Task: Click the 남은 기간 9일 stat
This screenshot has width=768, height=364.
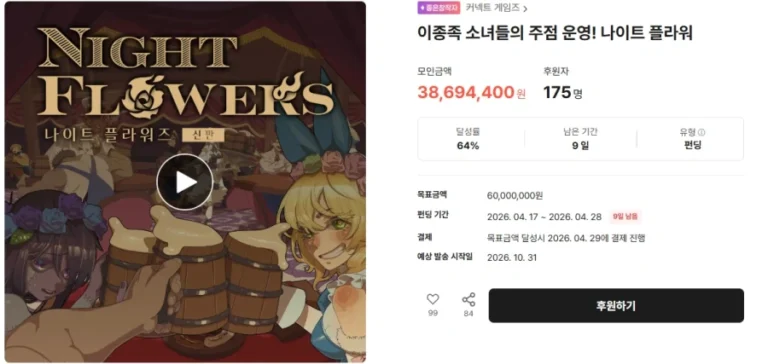Action: pos(580,139)
